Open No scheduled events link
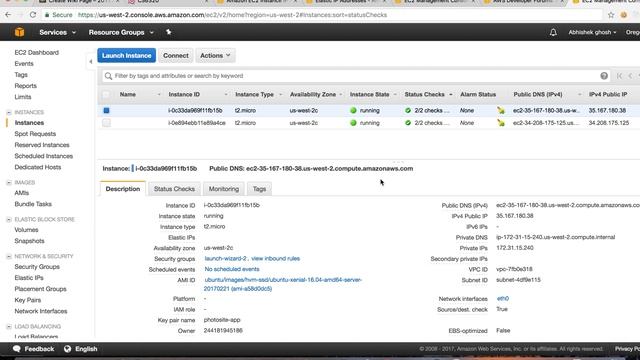The height and width of the screenshot is (360, 640). [232, 269]
